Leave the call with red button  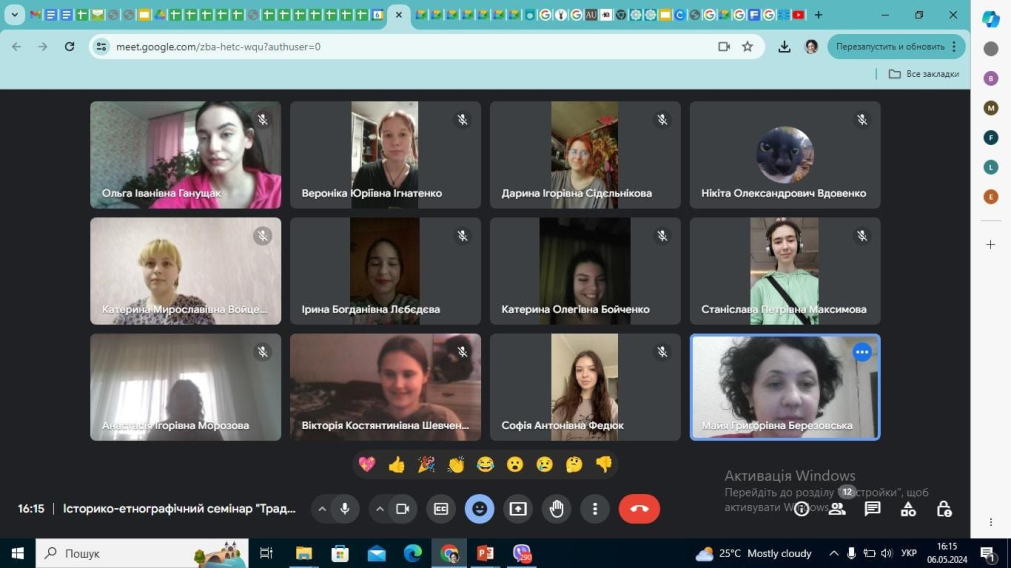pyautogui.click(x=640, y=509)
